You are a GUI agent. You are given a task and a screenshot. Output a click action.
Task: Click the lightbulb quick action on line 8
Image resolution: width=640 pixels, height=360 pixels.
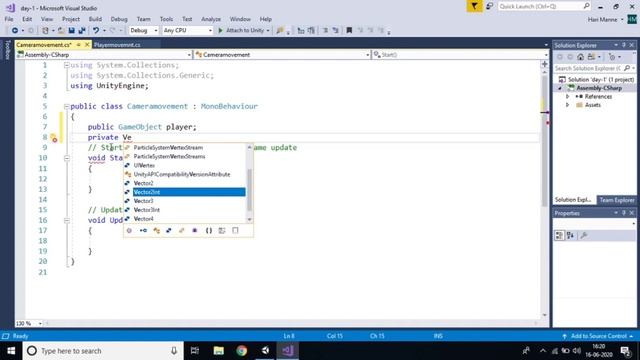(54, 138)
